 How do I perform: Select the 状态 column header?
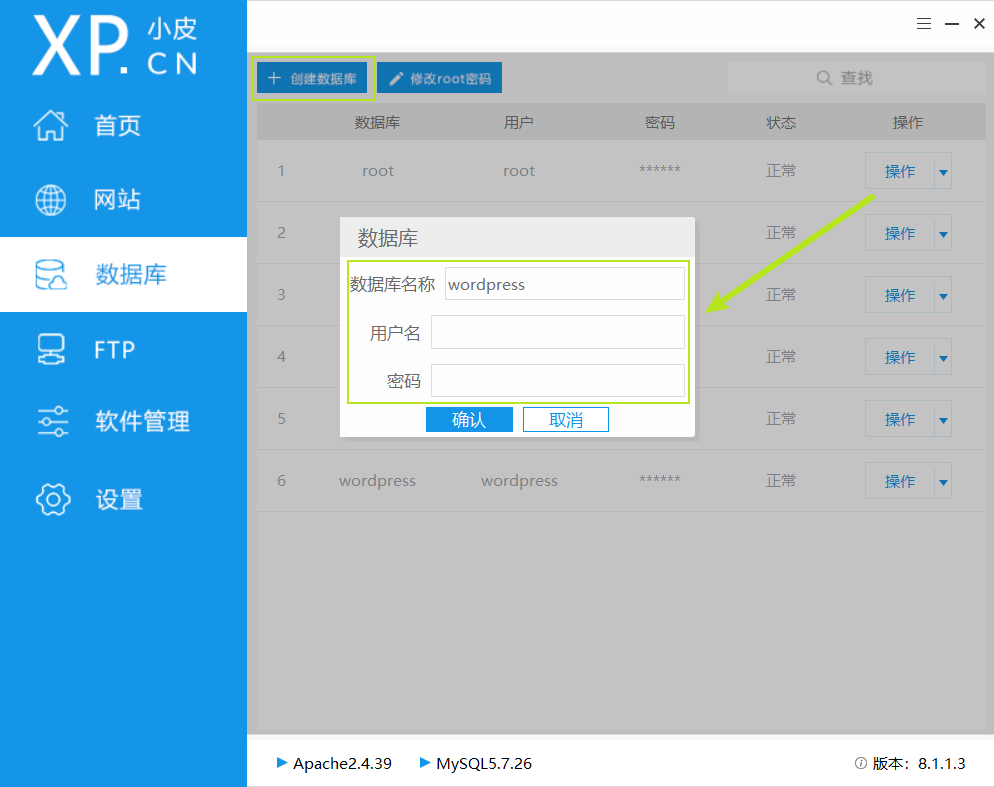point(781,122)
